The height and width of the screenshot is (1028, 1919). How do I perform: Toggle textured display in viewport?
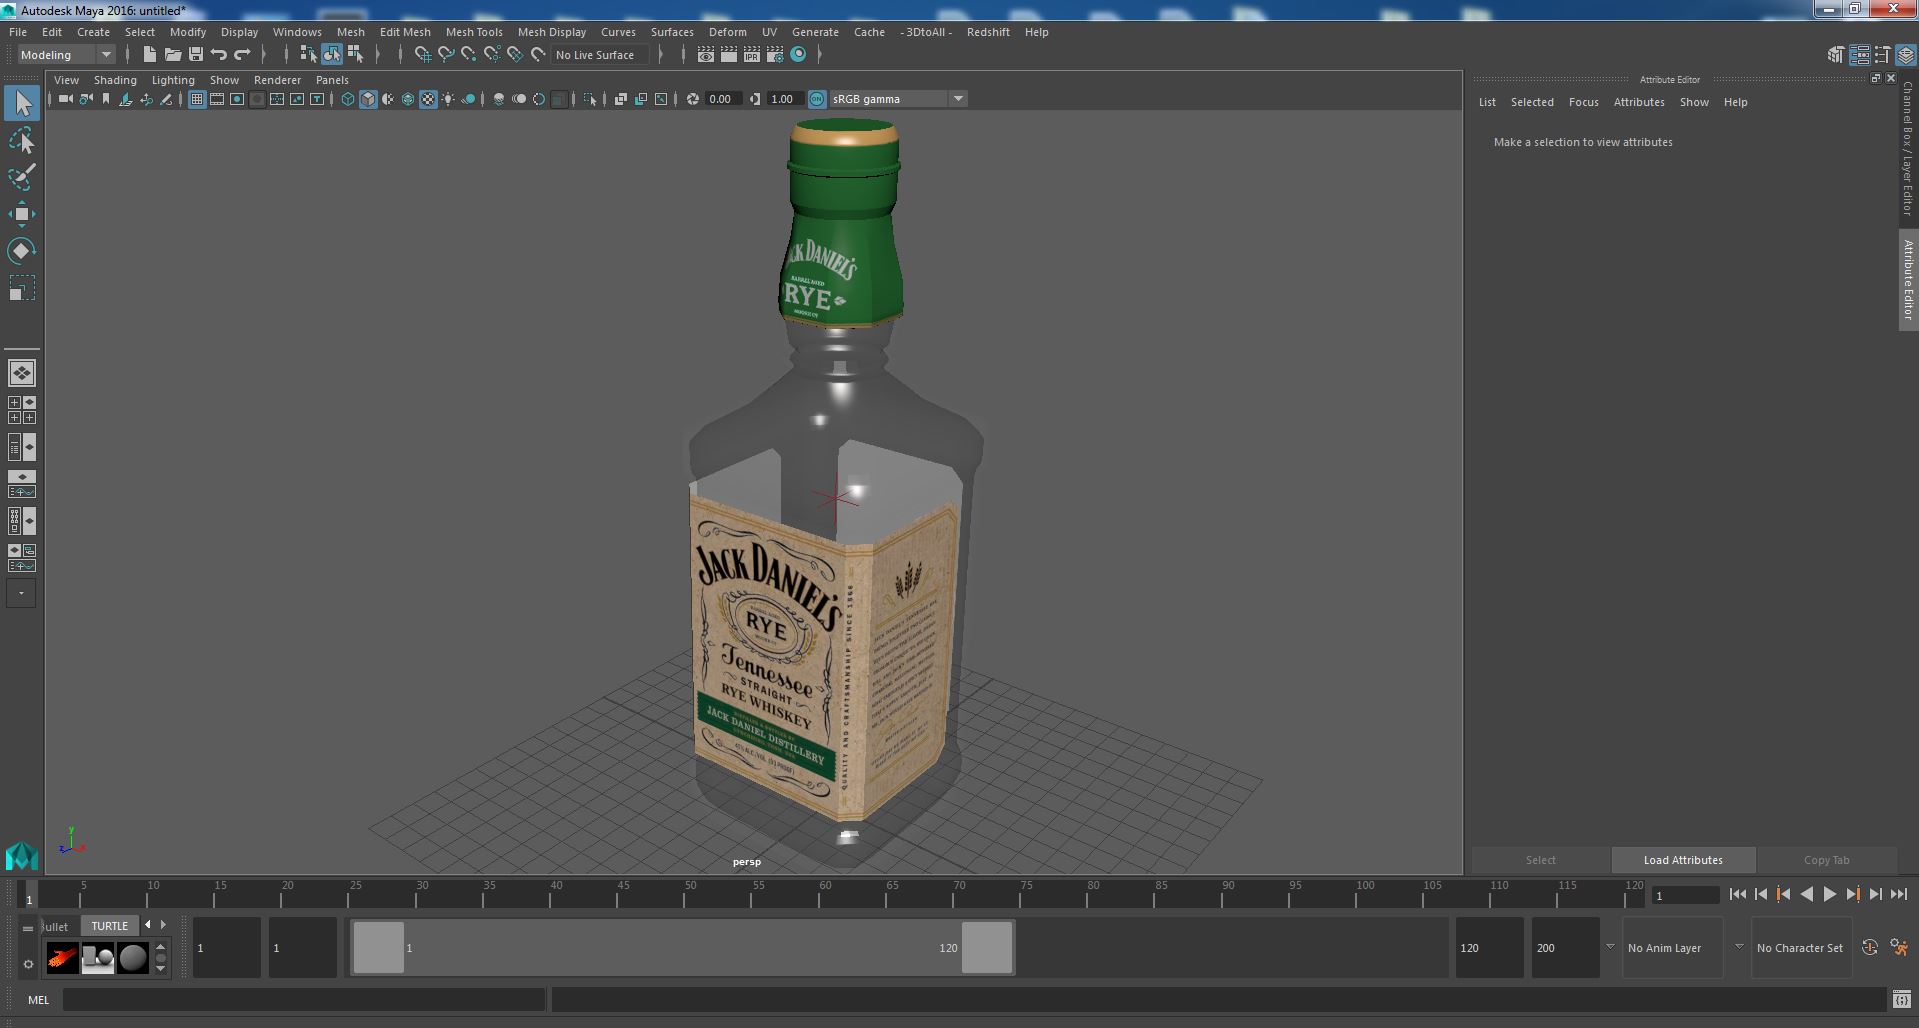click(x=428, y=99)
